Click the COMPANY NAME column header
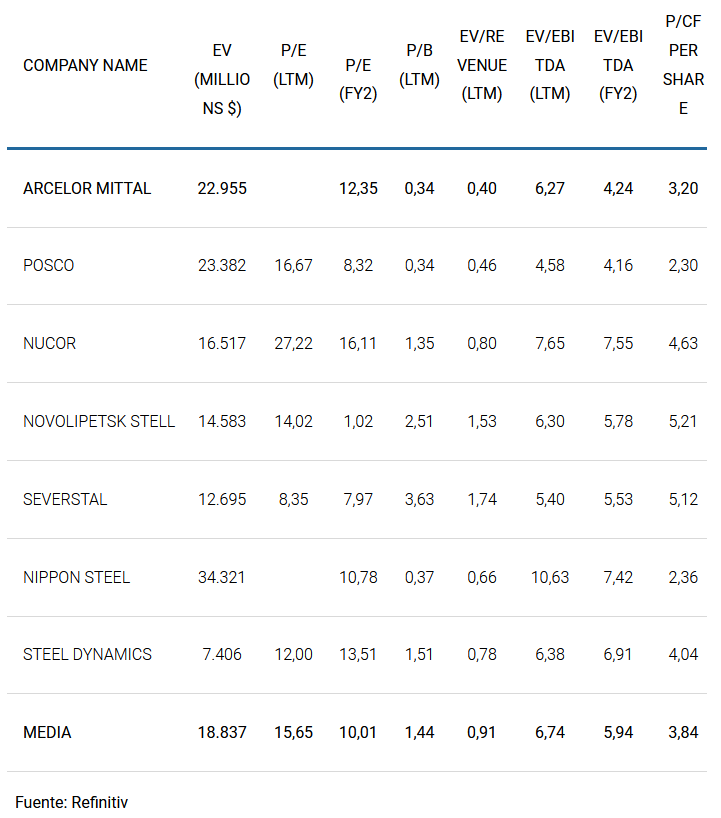This screenshot has height=818, width=721. click(x=85, y=65)
